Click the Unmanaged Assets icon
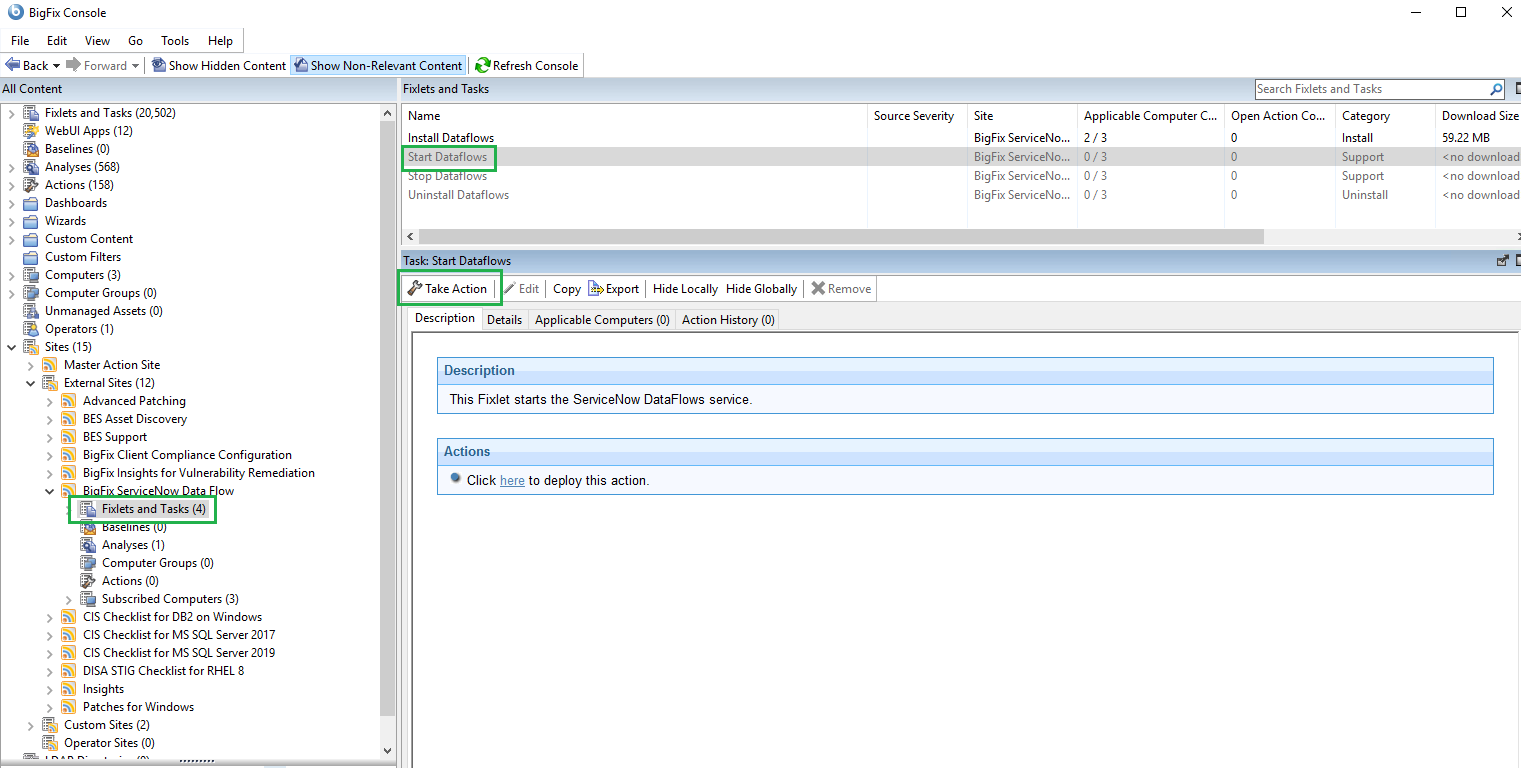Viewport: 1521px width, 768px height. (30, 311)
